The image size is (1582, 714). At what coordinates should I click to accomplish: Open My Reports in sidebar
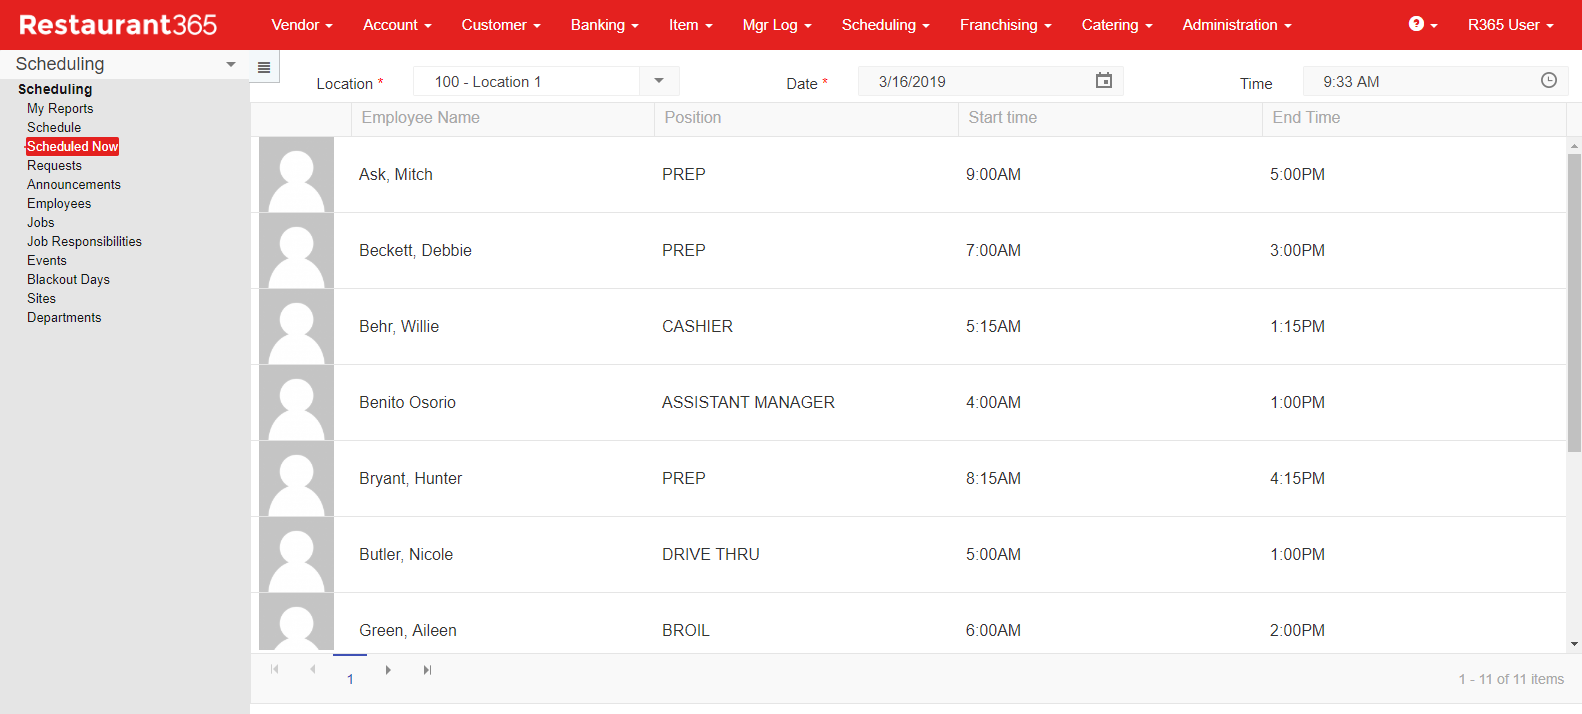(x=60, y=108)
